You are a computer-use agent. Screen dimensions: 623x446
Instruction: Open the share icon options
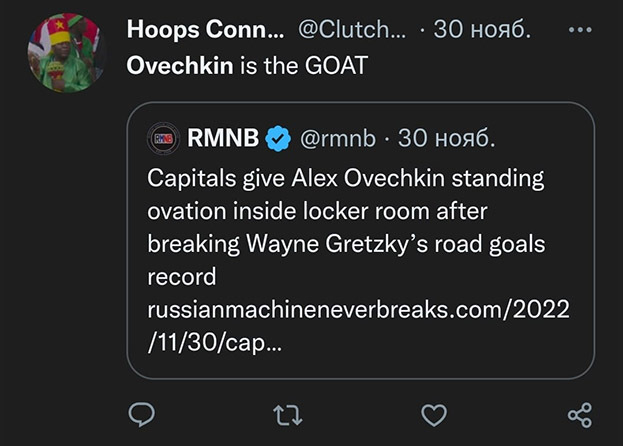(x=579, y=414)
